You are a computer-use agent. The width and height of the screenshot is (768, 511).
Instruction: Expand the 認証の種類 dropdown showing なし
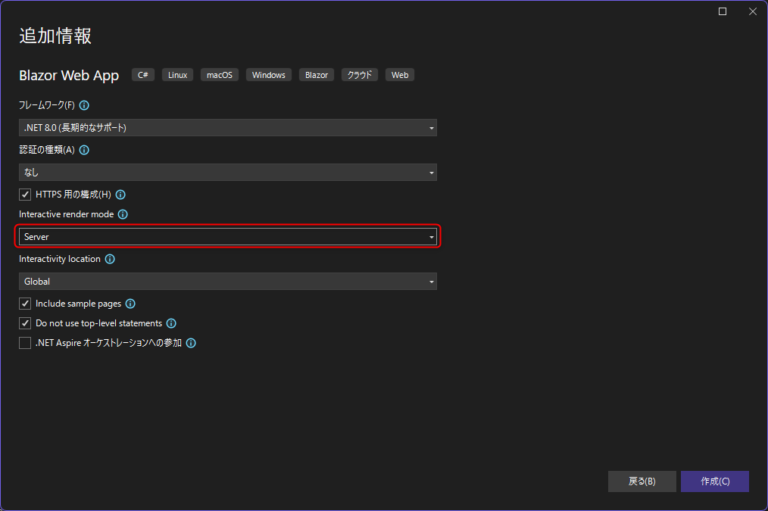228,172
